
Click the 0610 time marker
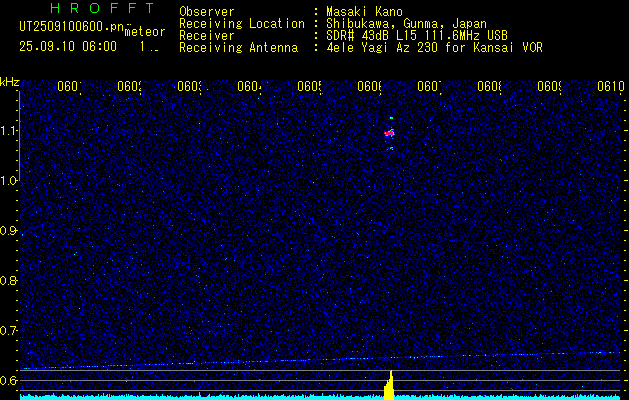611,86
